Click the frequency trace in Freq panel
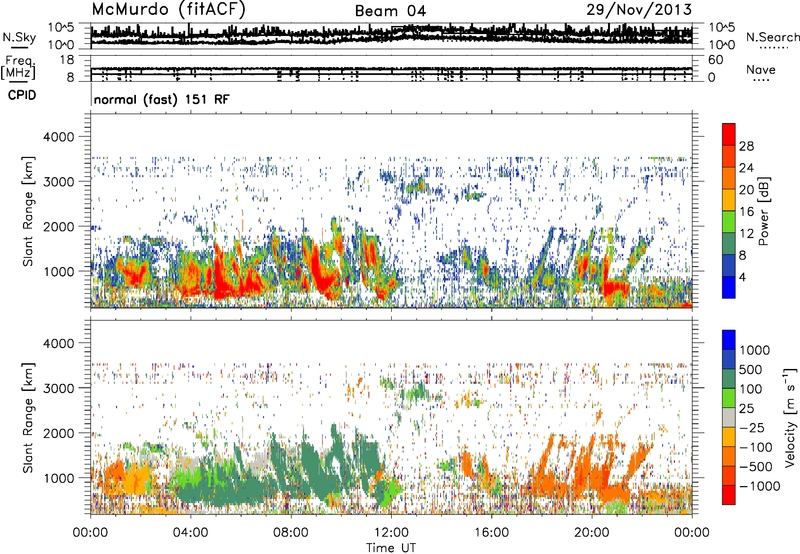Image resolution: width=800 pixels, height=554 pixels. click(x=391, y=69)
